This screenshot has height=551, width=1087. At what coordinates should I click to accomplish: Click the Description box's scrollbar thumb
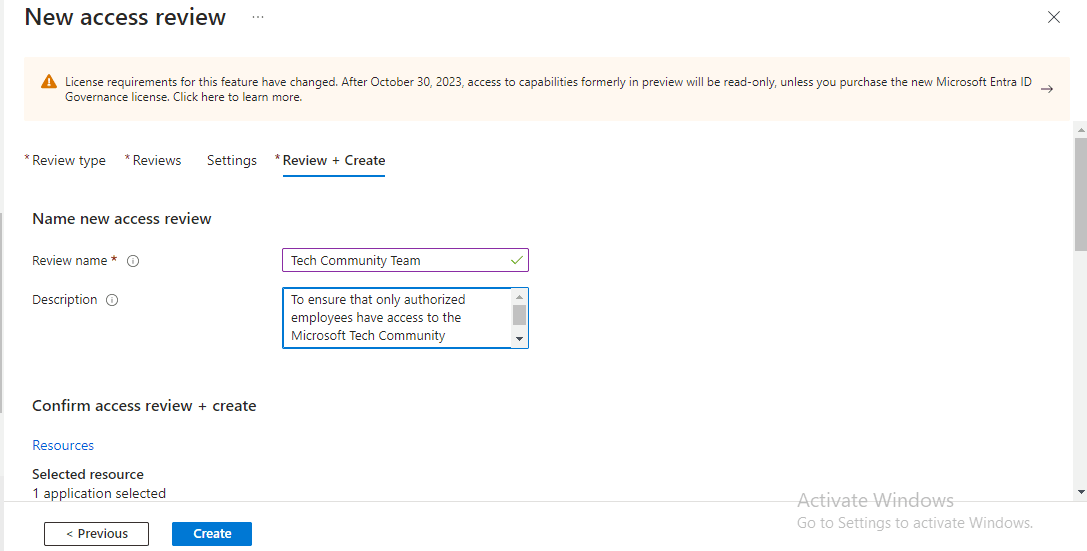tap(519, 315)
